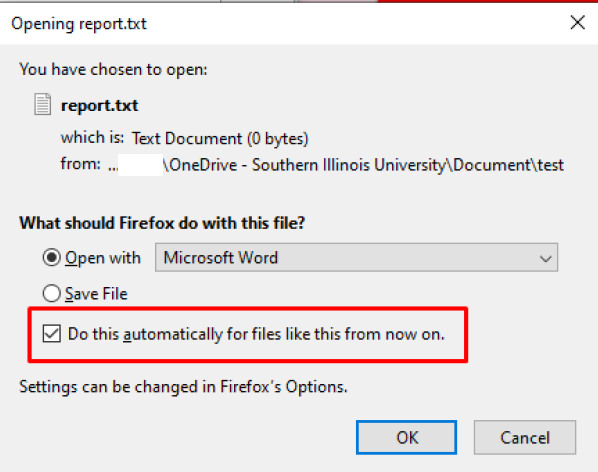The image size is (598, 472).
Task: Click 'Settings can be changed' note
Action: [183, 387]
